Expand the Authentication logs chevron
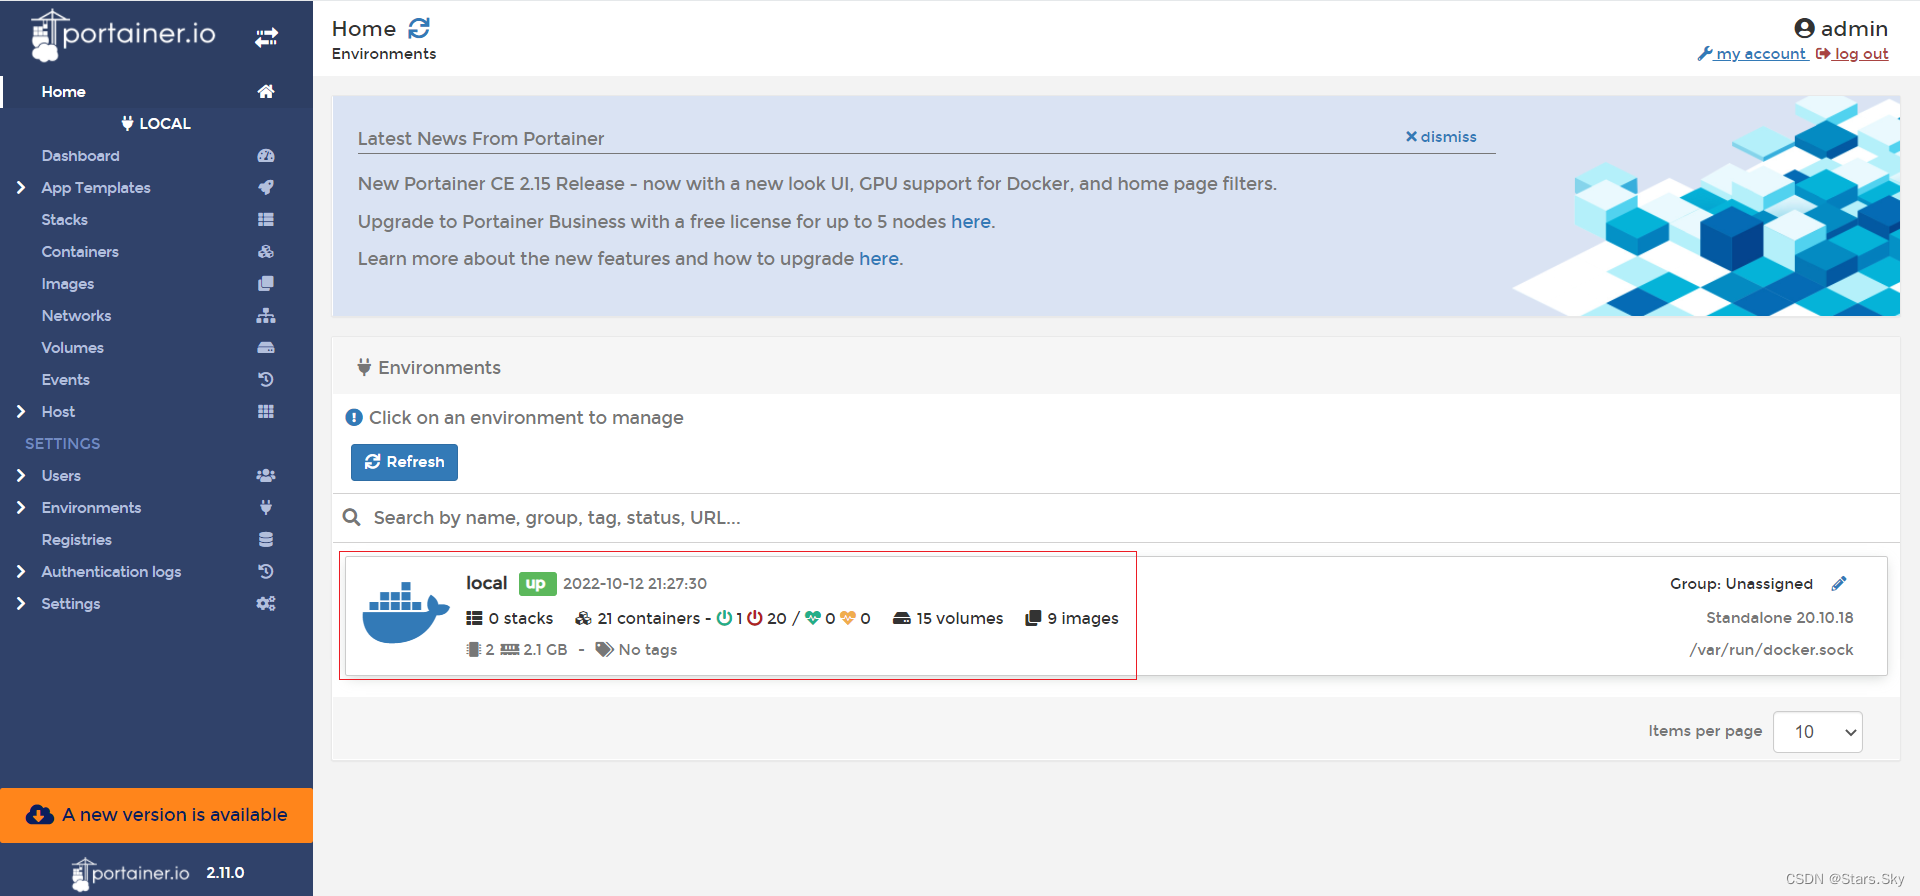The image size is (1920, 896). click(21, 572)
